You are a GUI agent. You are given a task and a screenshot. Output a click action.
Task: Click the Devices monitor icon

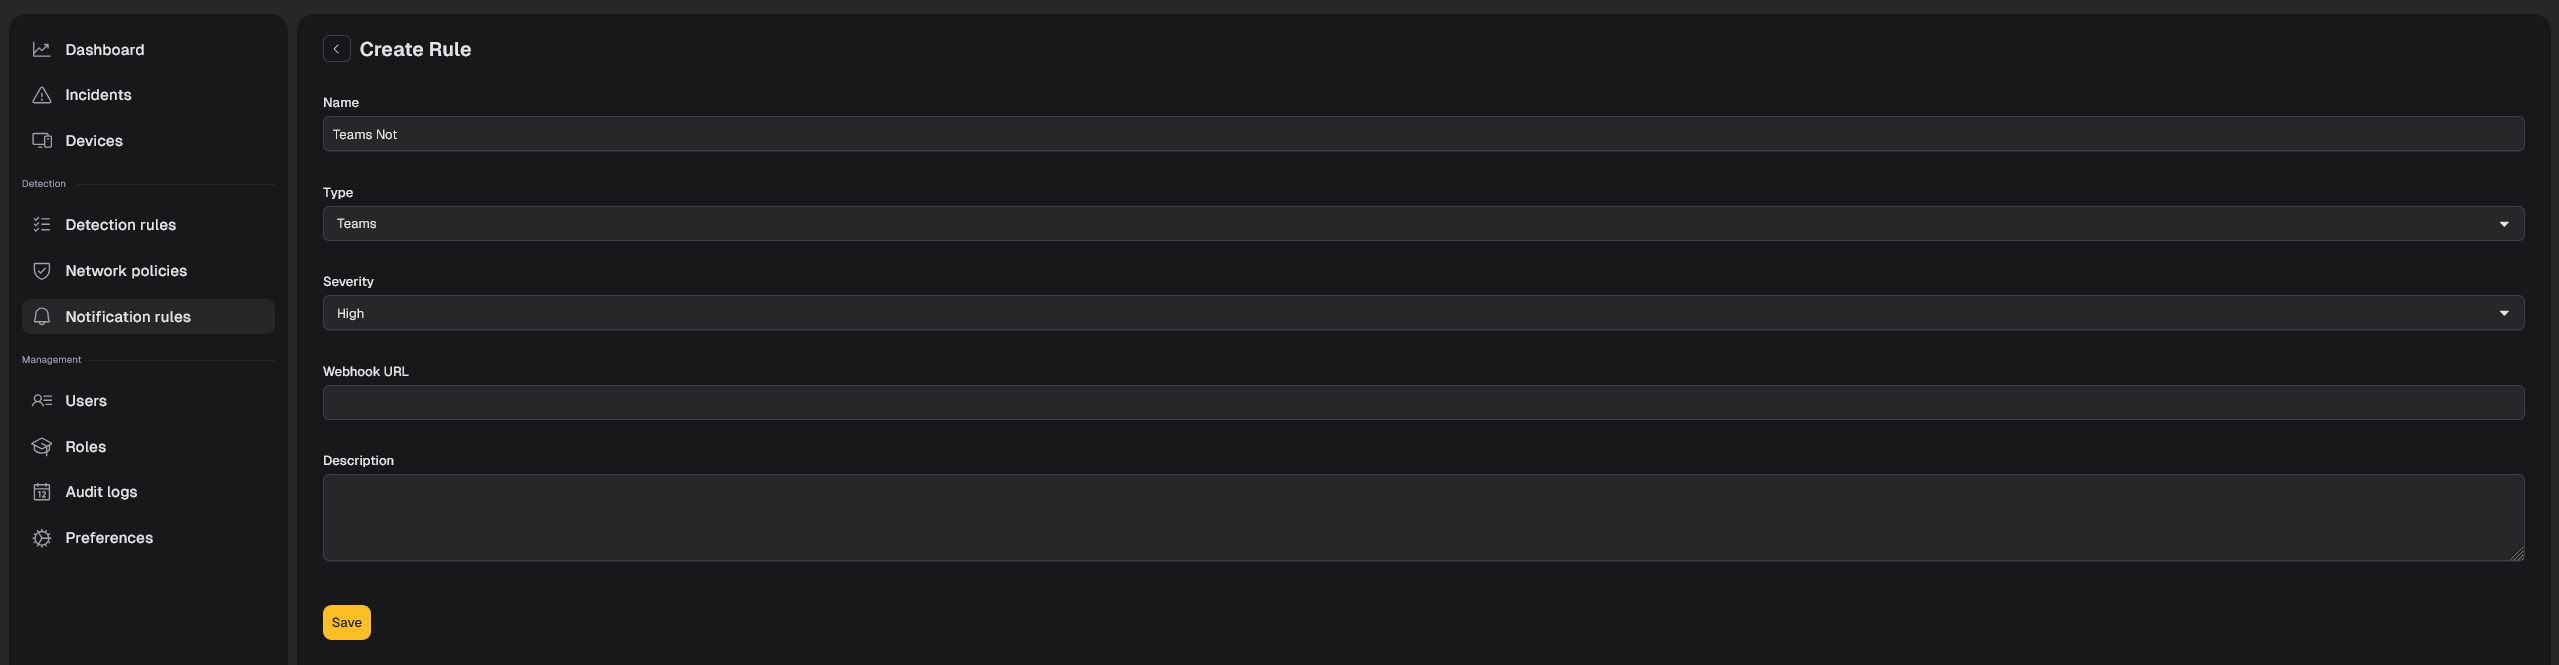click(41, 141)
